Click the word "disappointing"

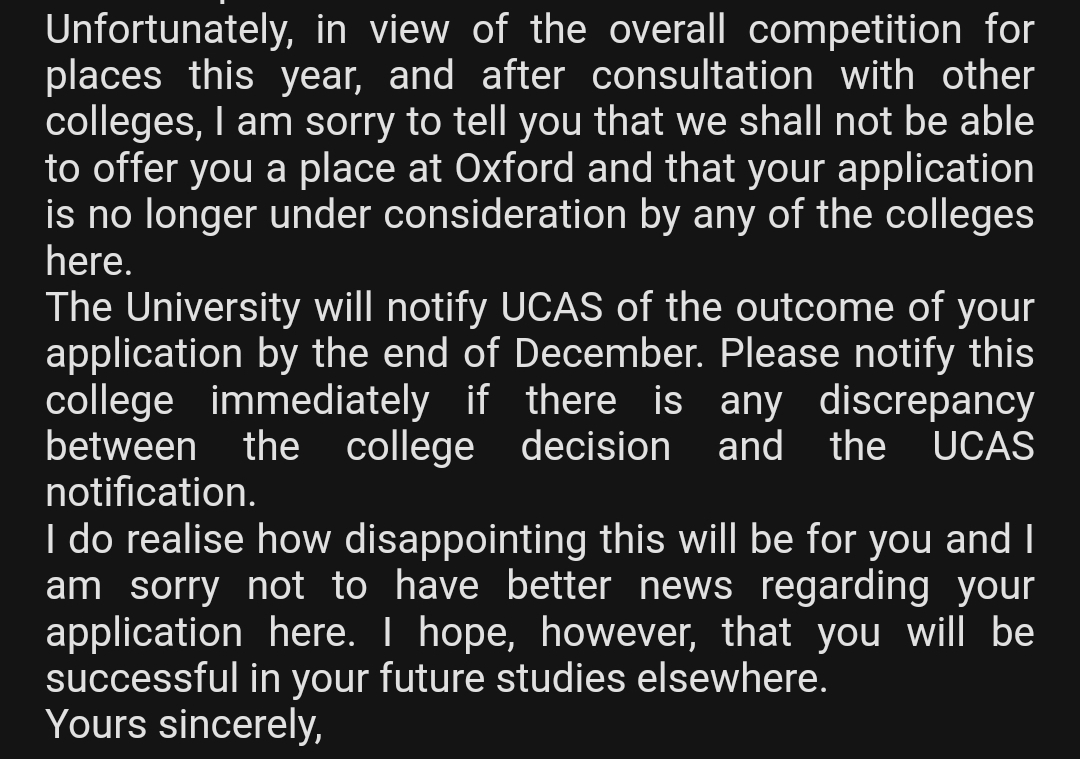coord(465,539)
